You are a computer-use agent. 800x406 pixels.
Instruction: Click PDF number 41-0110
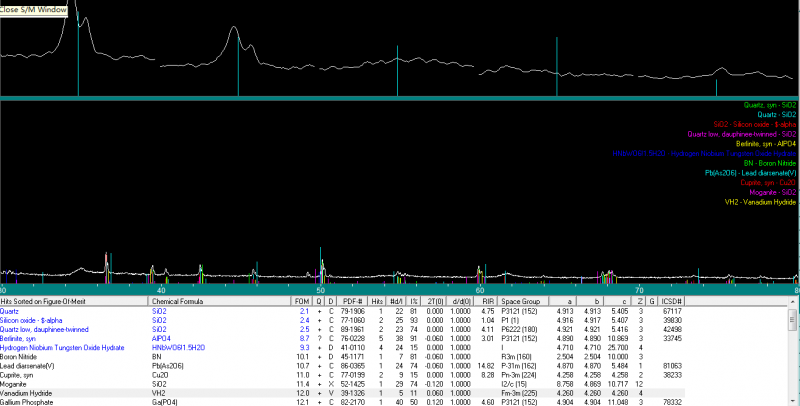[352, 348]
